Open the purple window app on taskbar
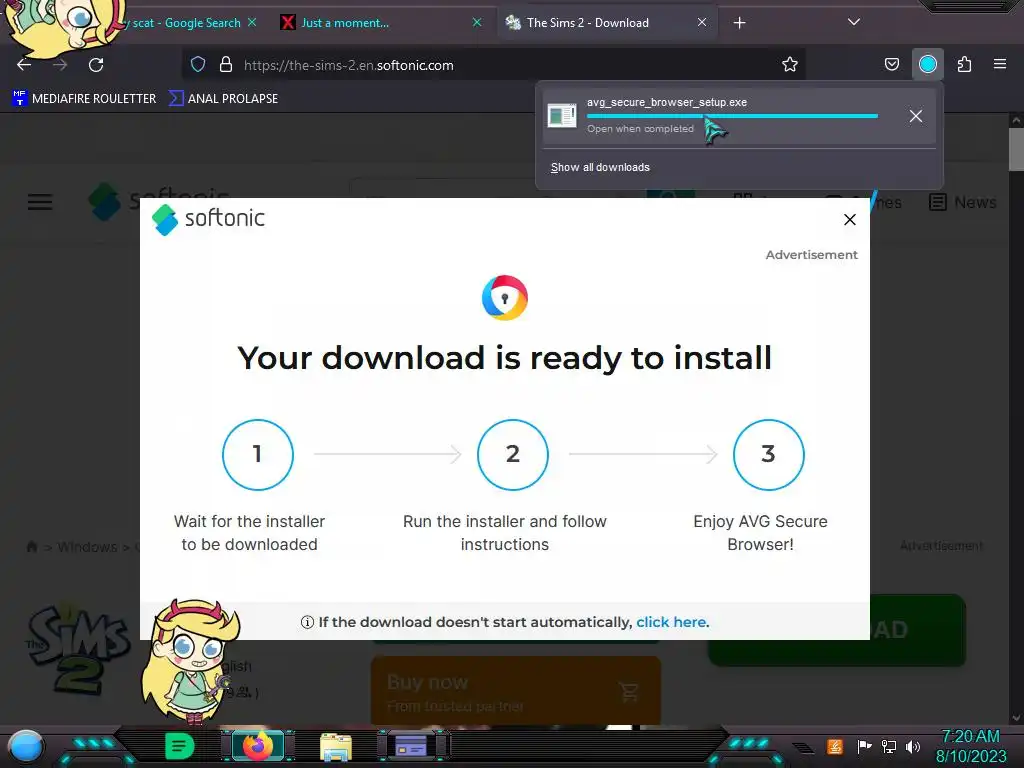 click(x=411, y=746)
